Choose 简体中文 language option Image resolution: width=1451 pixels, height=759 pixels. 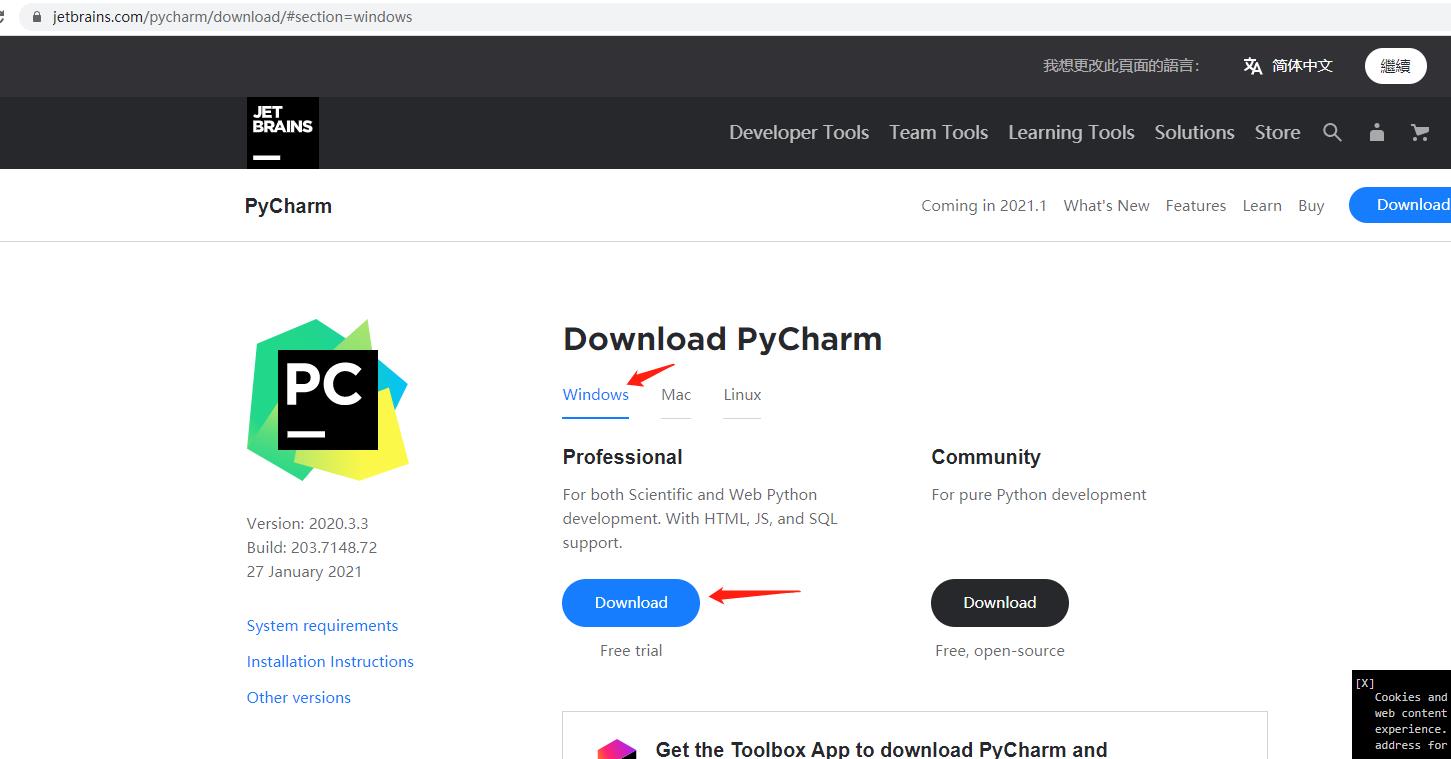pos(1302,66)
